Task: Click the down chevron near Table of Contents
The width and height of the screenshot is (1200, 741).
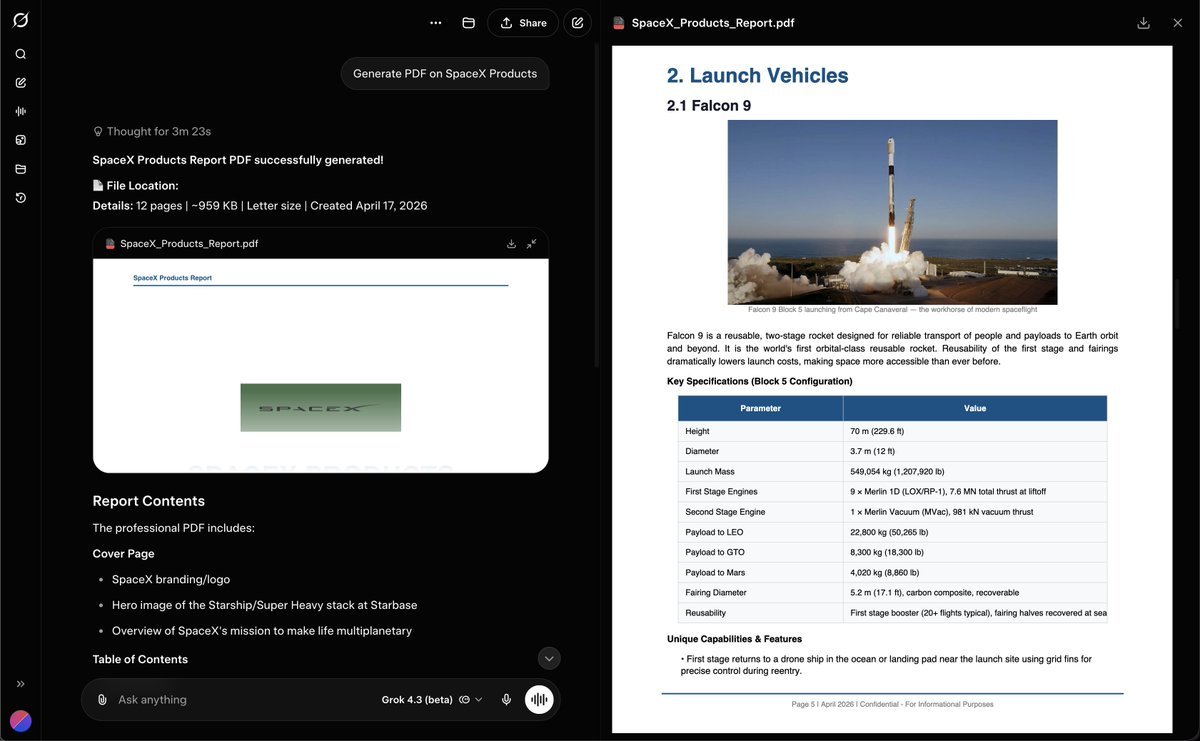Action: (x=548, y=658)
